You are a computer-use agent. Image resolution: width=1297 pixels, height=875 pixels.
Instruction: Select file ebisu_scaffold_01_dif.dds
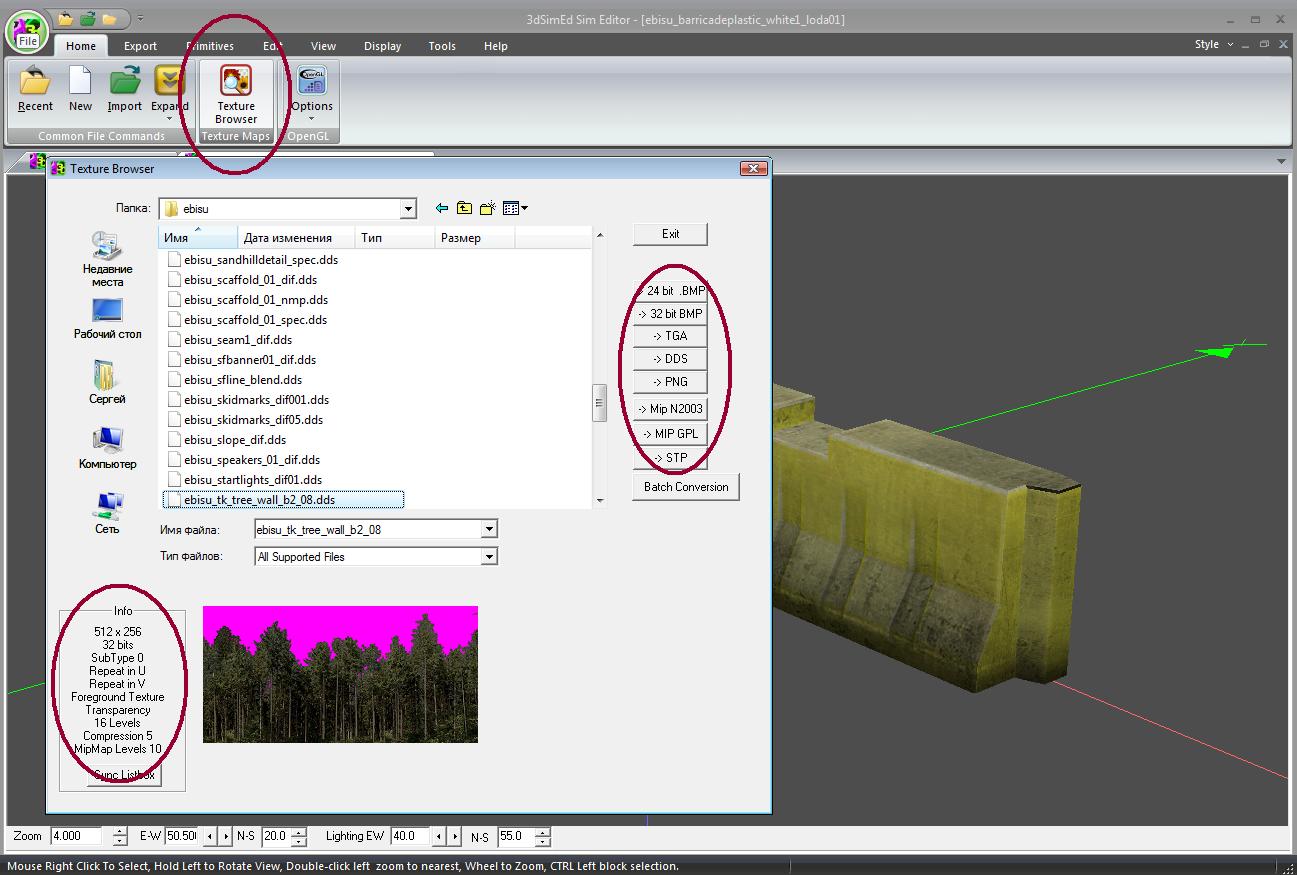point(251,280)
